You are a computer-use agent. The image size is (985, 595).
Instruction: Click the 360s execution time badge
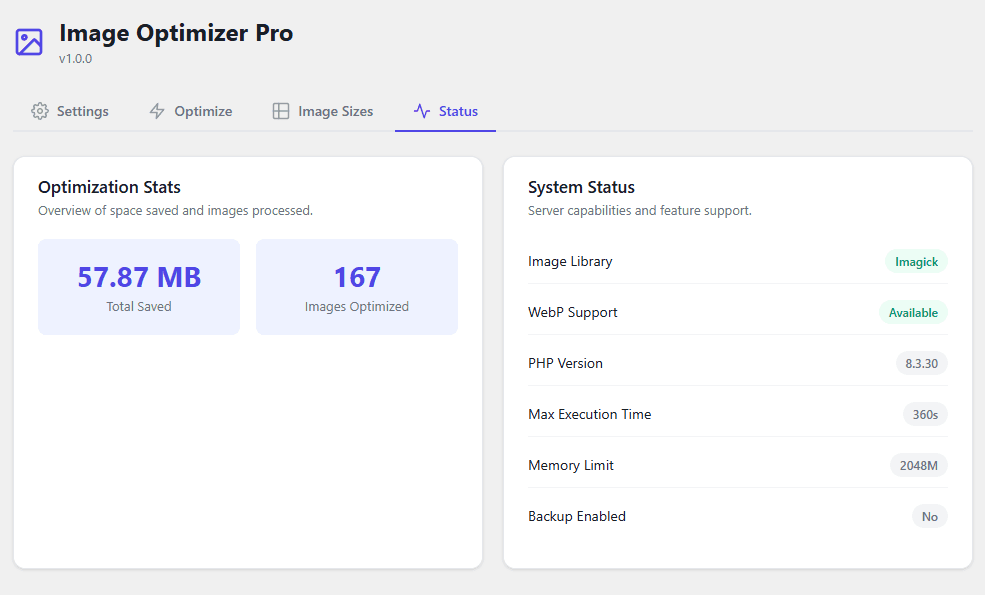(925, 415)
